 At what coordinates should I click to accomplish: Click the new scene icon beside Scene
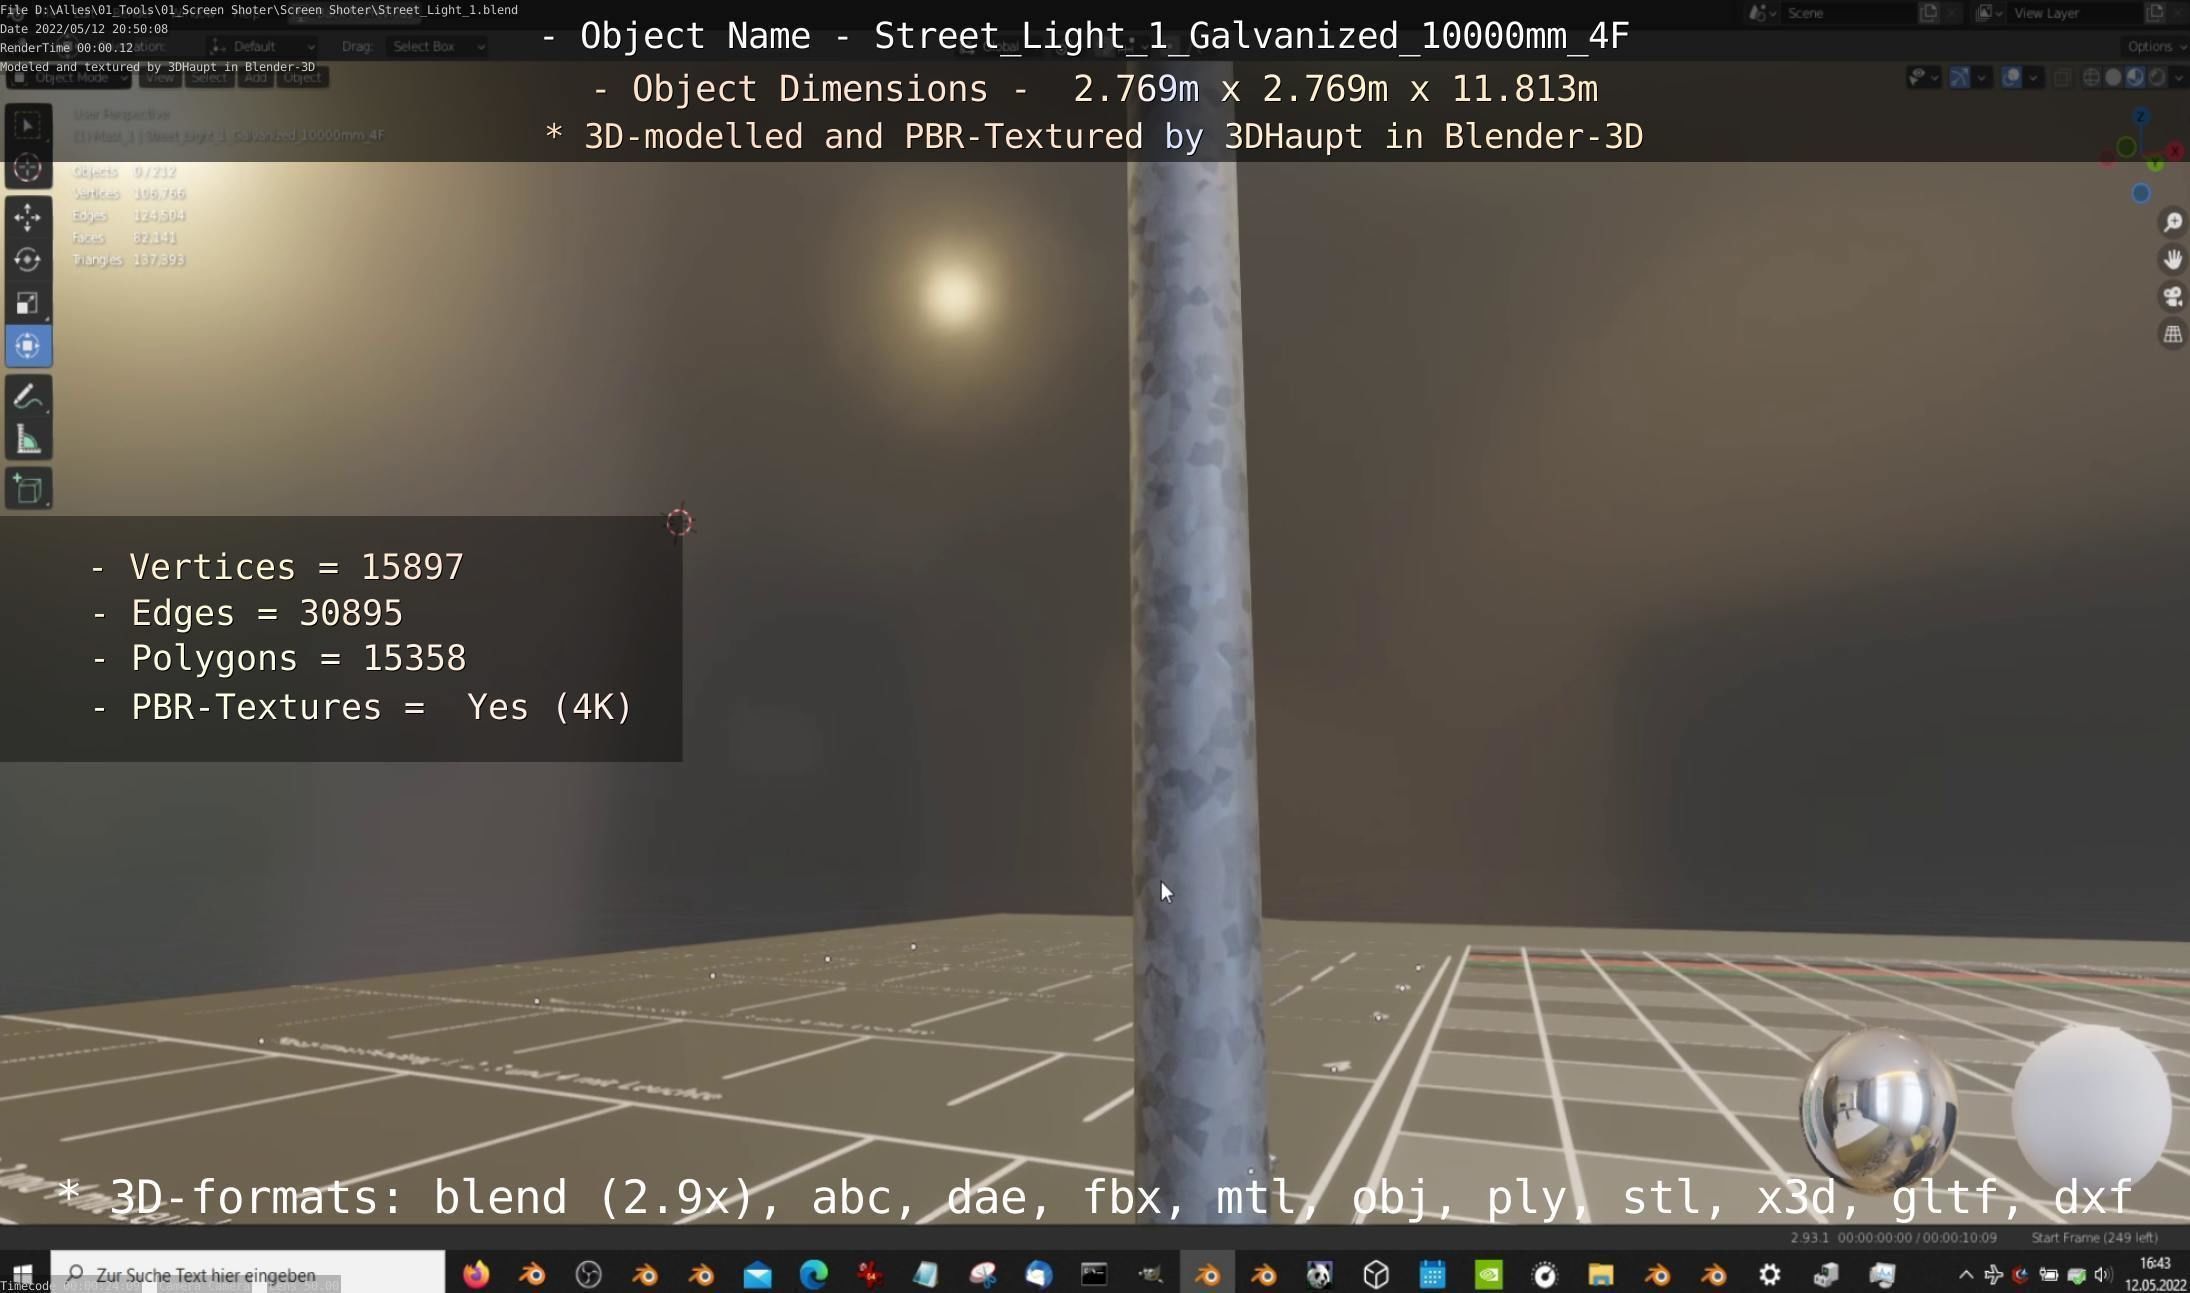point(1928,13)
